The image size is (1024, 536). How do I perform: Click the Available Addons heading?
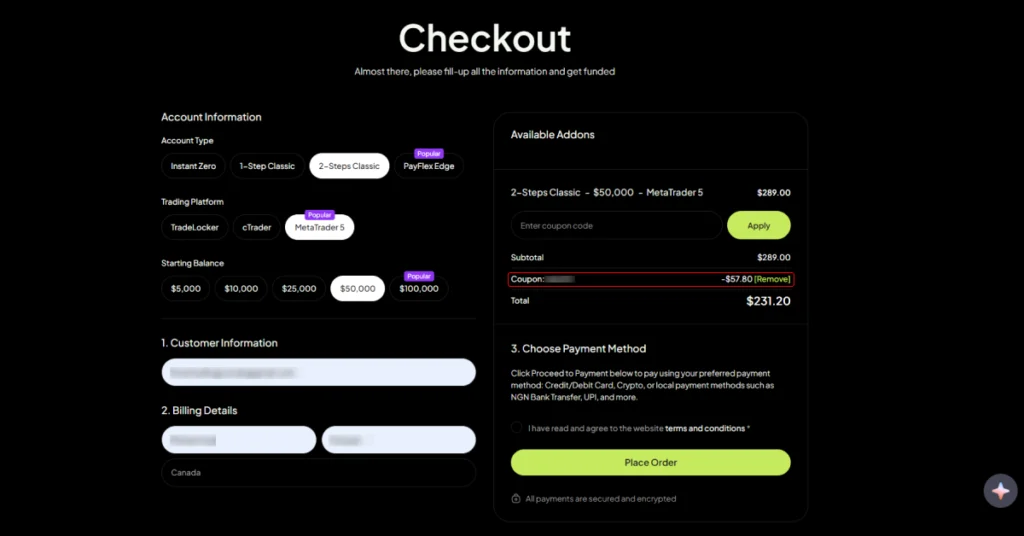pos(552,134)
